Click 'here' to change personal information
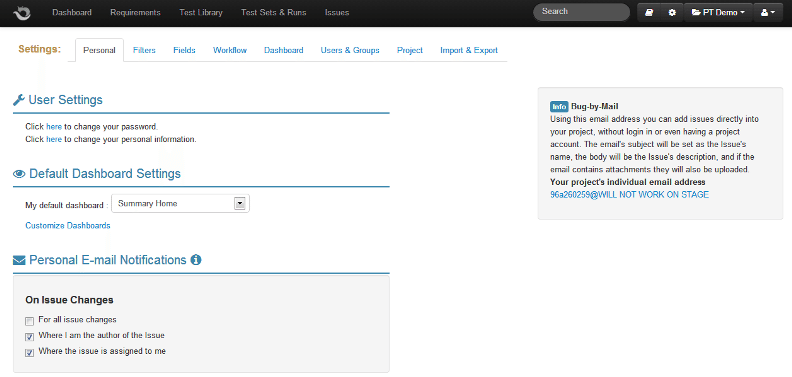 pyautogui.click(x=54, y=139)
